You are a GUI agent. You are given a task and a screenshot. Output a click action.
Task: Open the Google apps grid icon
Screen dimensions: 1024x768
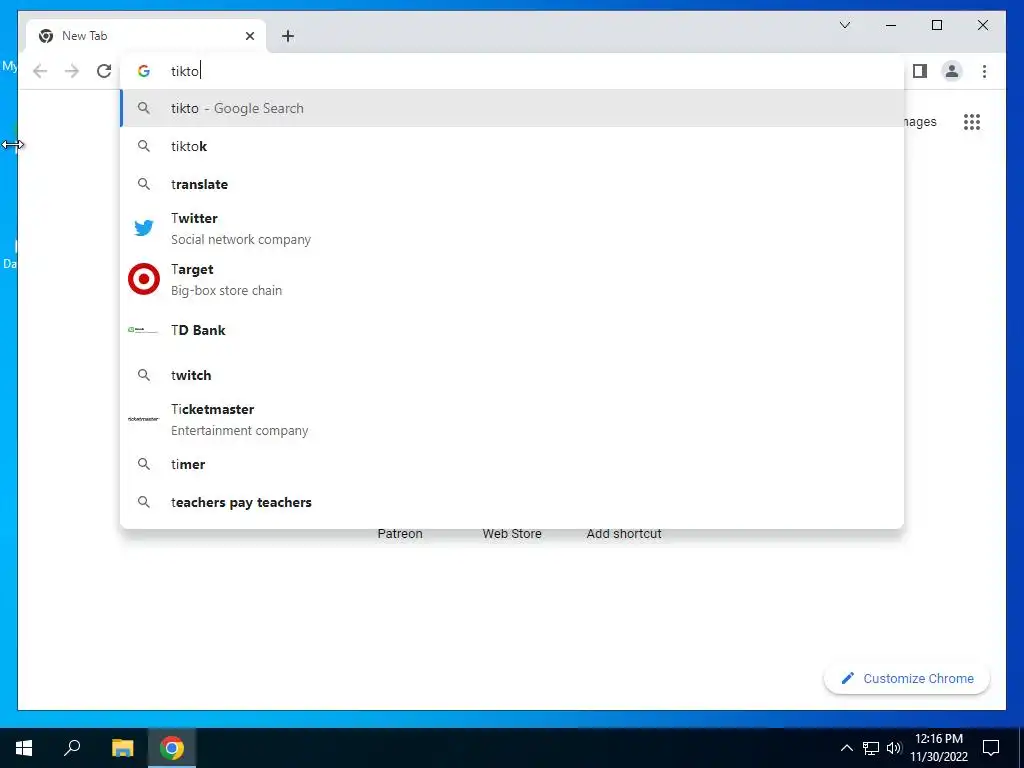coord(972,122)
